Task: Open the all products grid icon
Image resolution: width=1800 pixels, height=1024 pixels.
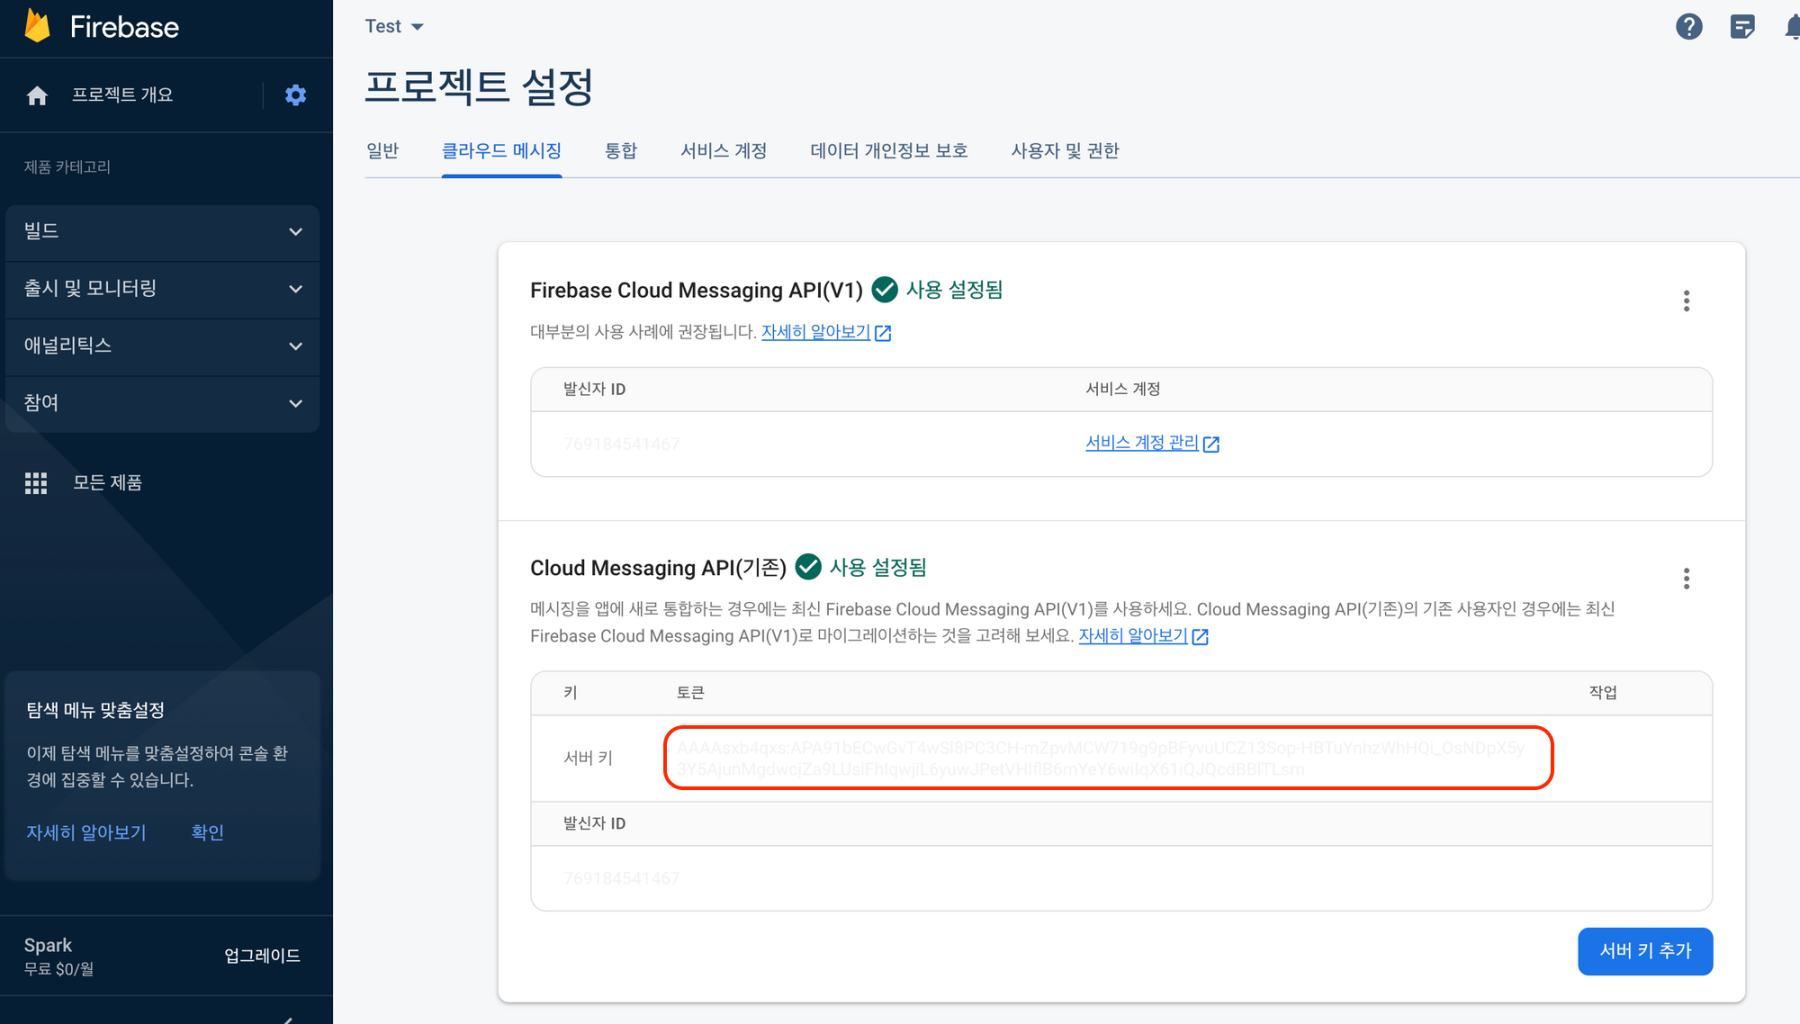Action: click(36, 483)
